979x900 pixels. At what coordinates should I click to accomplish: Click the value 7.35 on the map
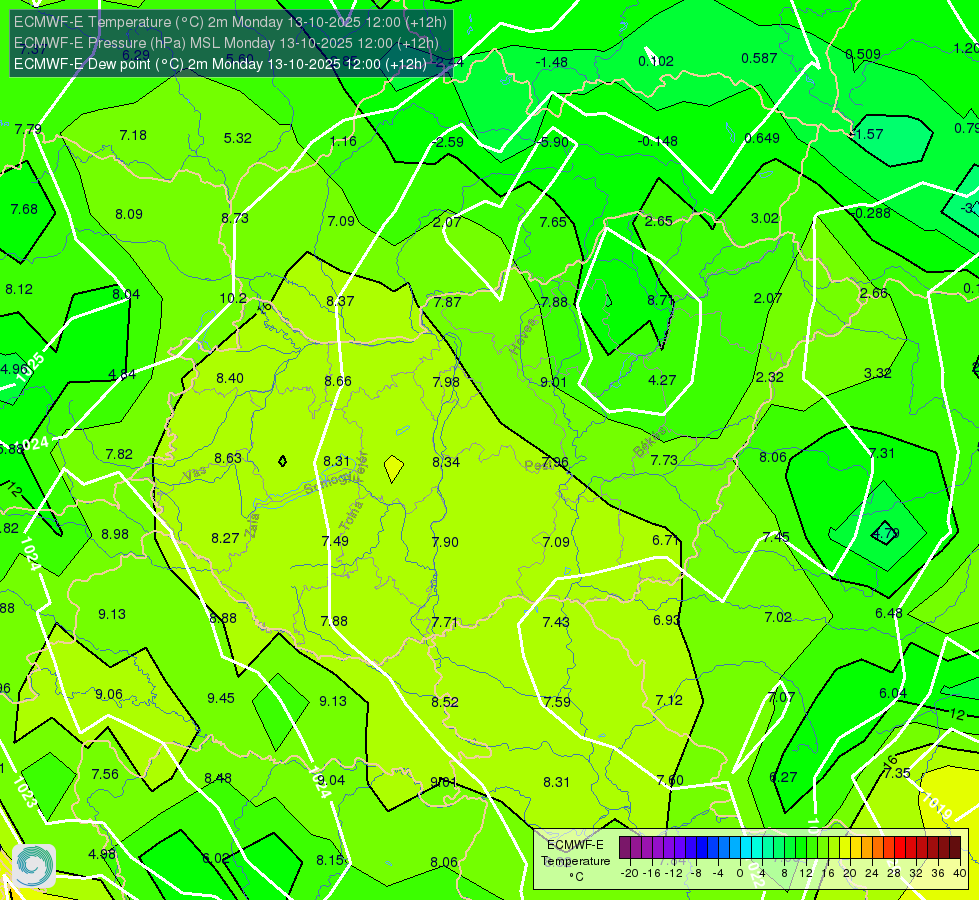point(897,773)
